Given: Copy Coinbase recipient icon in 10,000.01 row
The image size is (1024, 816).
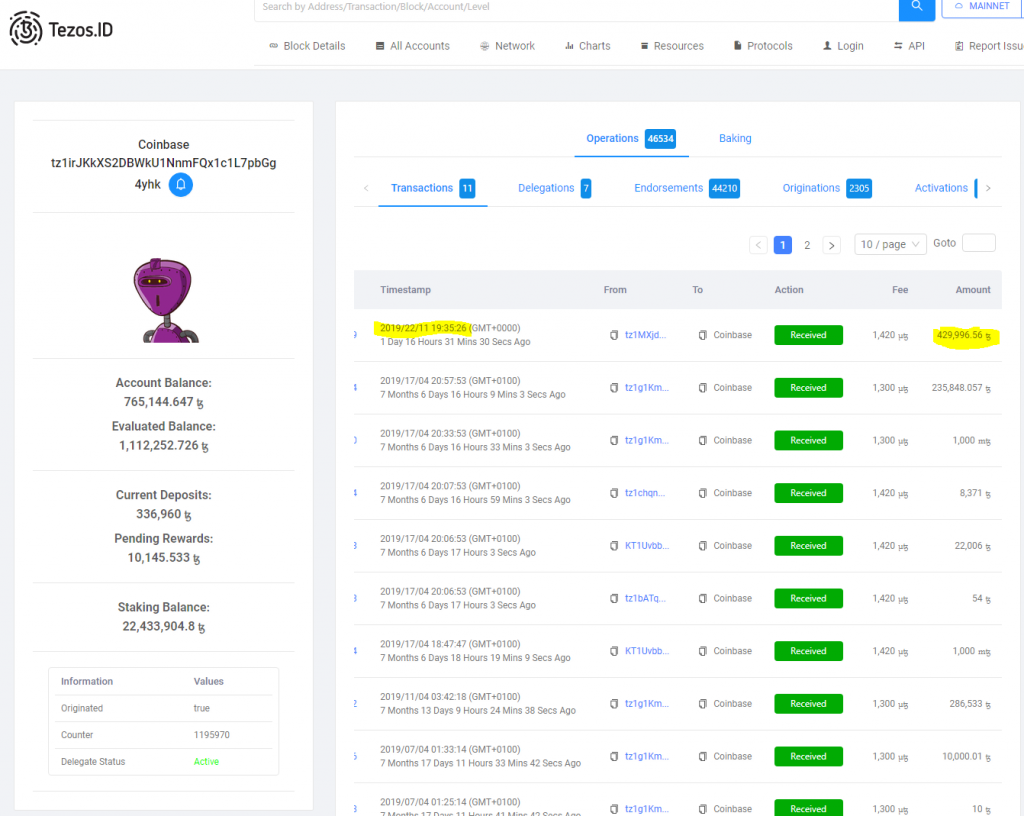Looking at the screenshot, I should point(703,757).
